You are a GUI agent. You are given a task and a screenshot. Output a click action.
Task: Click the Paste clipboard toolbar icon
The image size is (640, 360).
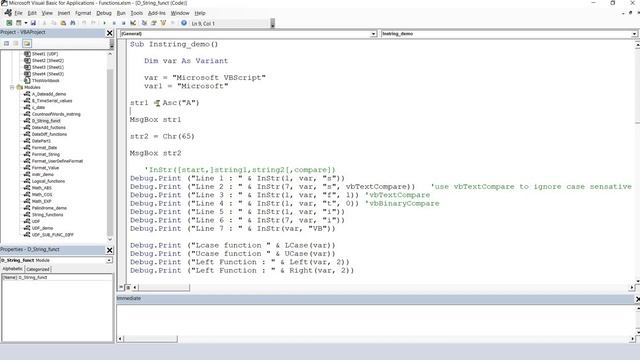[63, 23]
